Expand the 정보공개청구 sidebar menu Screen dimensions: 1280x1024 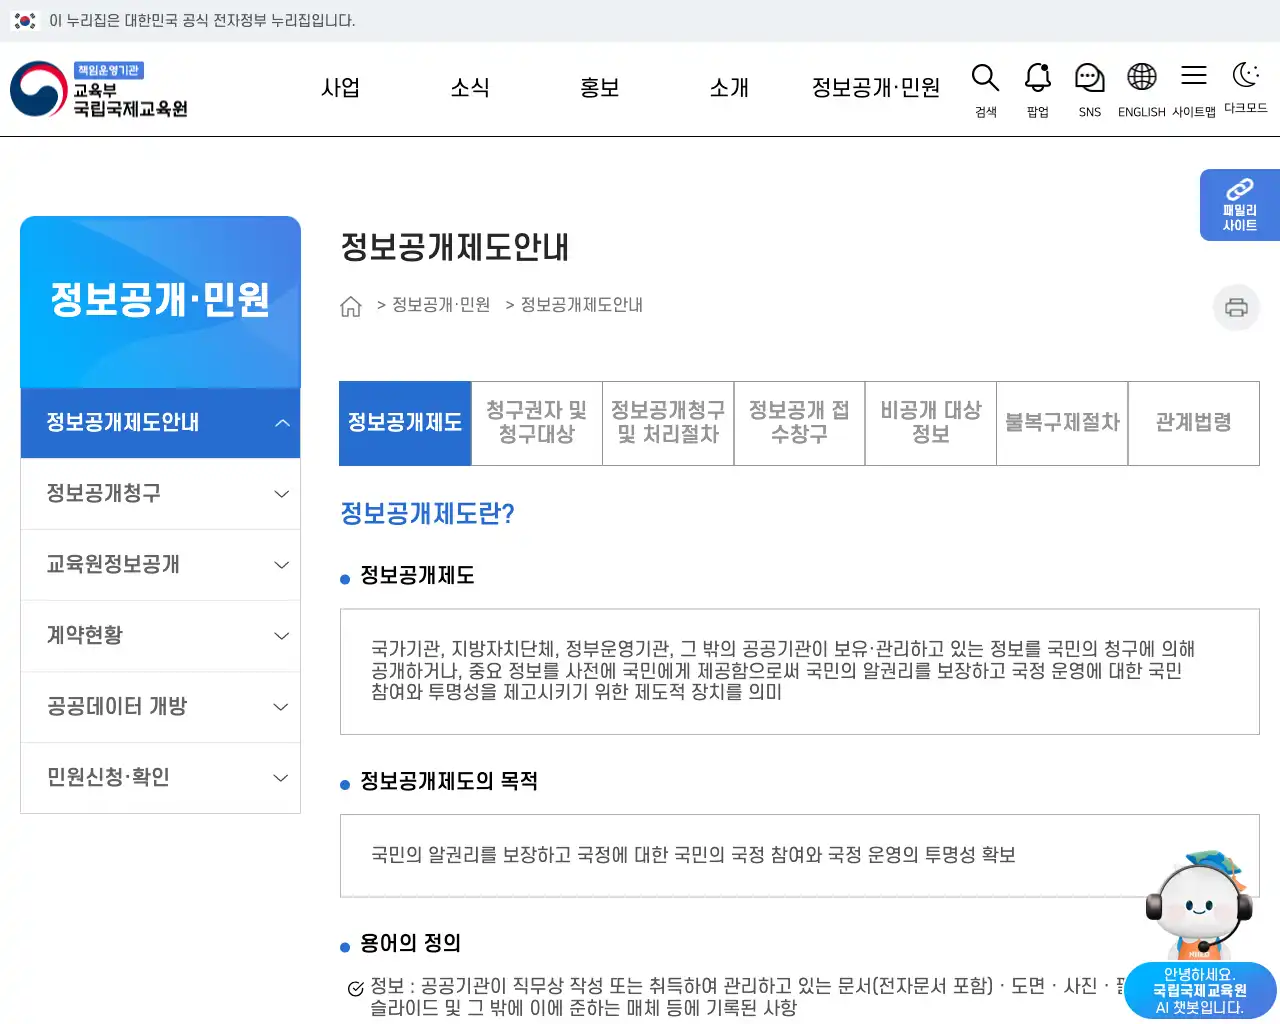(x=160, y=494)
